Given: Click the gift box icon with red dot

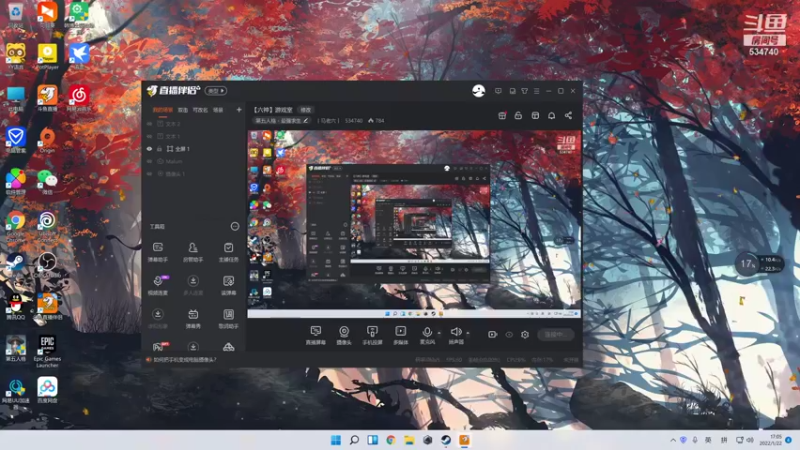Looking at the screenshot, I should [x=502, y=116].
